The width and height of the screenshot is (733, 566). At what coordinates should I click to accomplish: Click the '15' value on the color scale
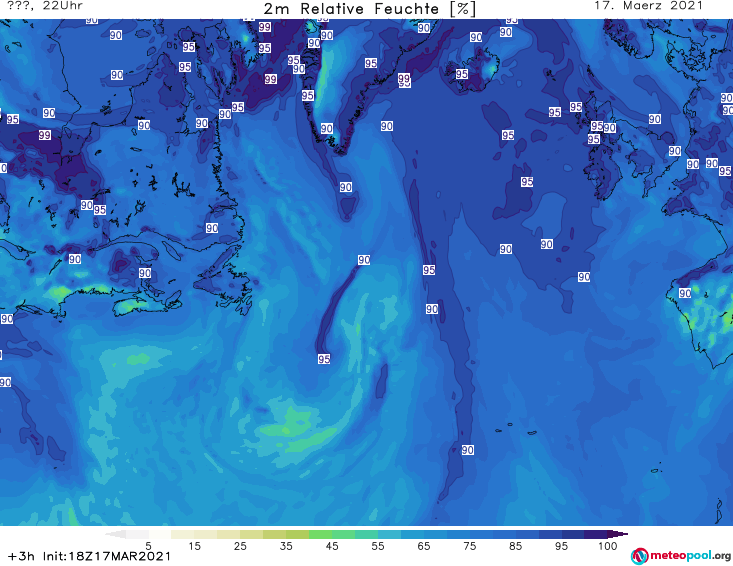(194, 546)
